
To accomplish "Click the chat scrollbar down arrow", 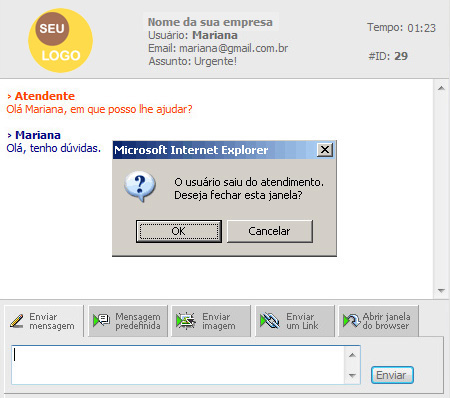I will [441, 291].
